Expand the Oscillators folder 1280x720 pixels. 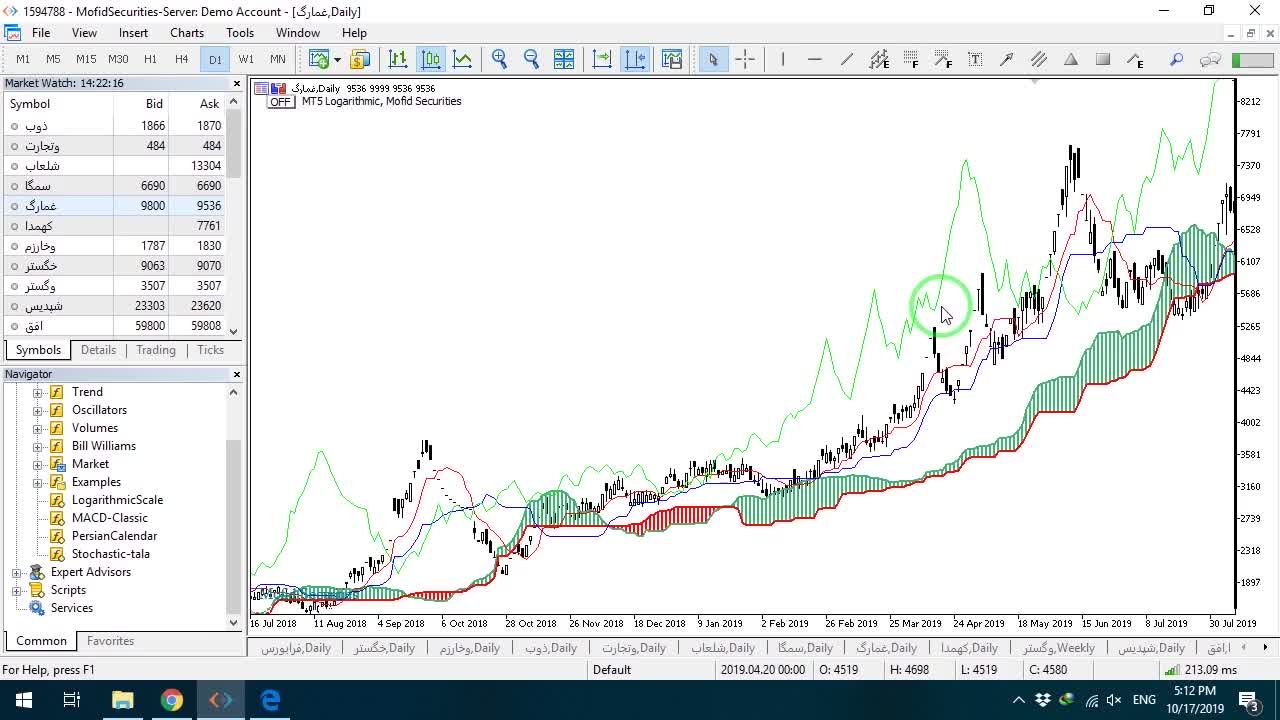coord(38,410)
